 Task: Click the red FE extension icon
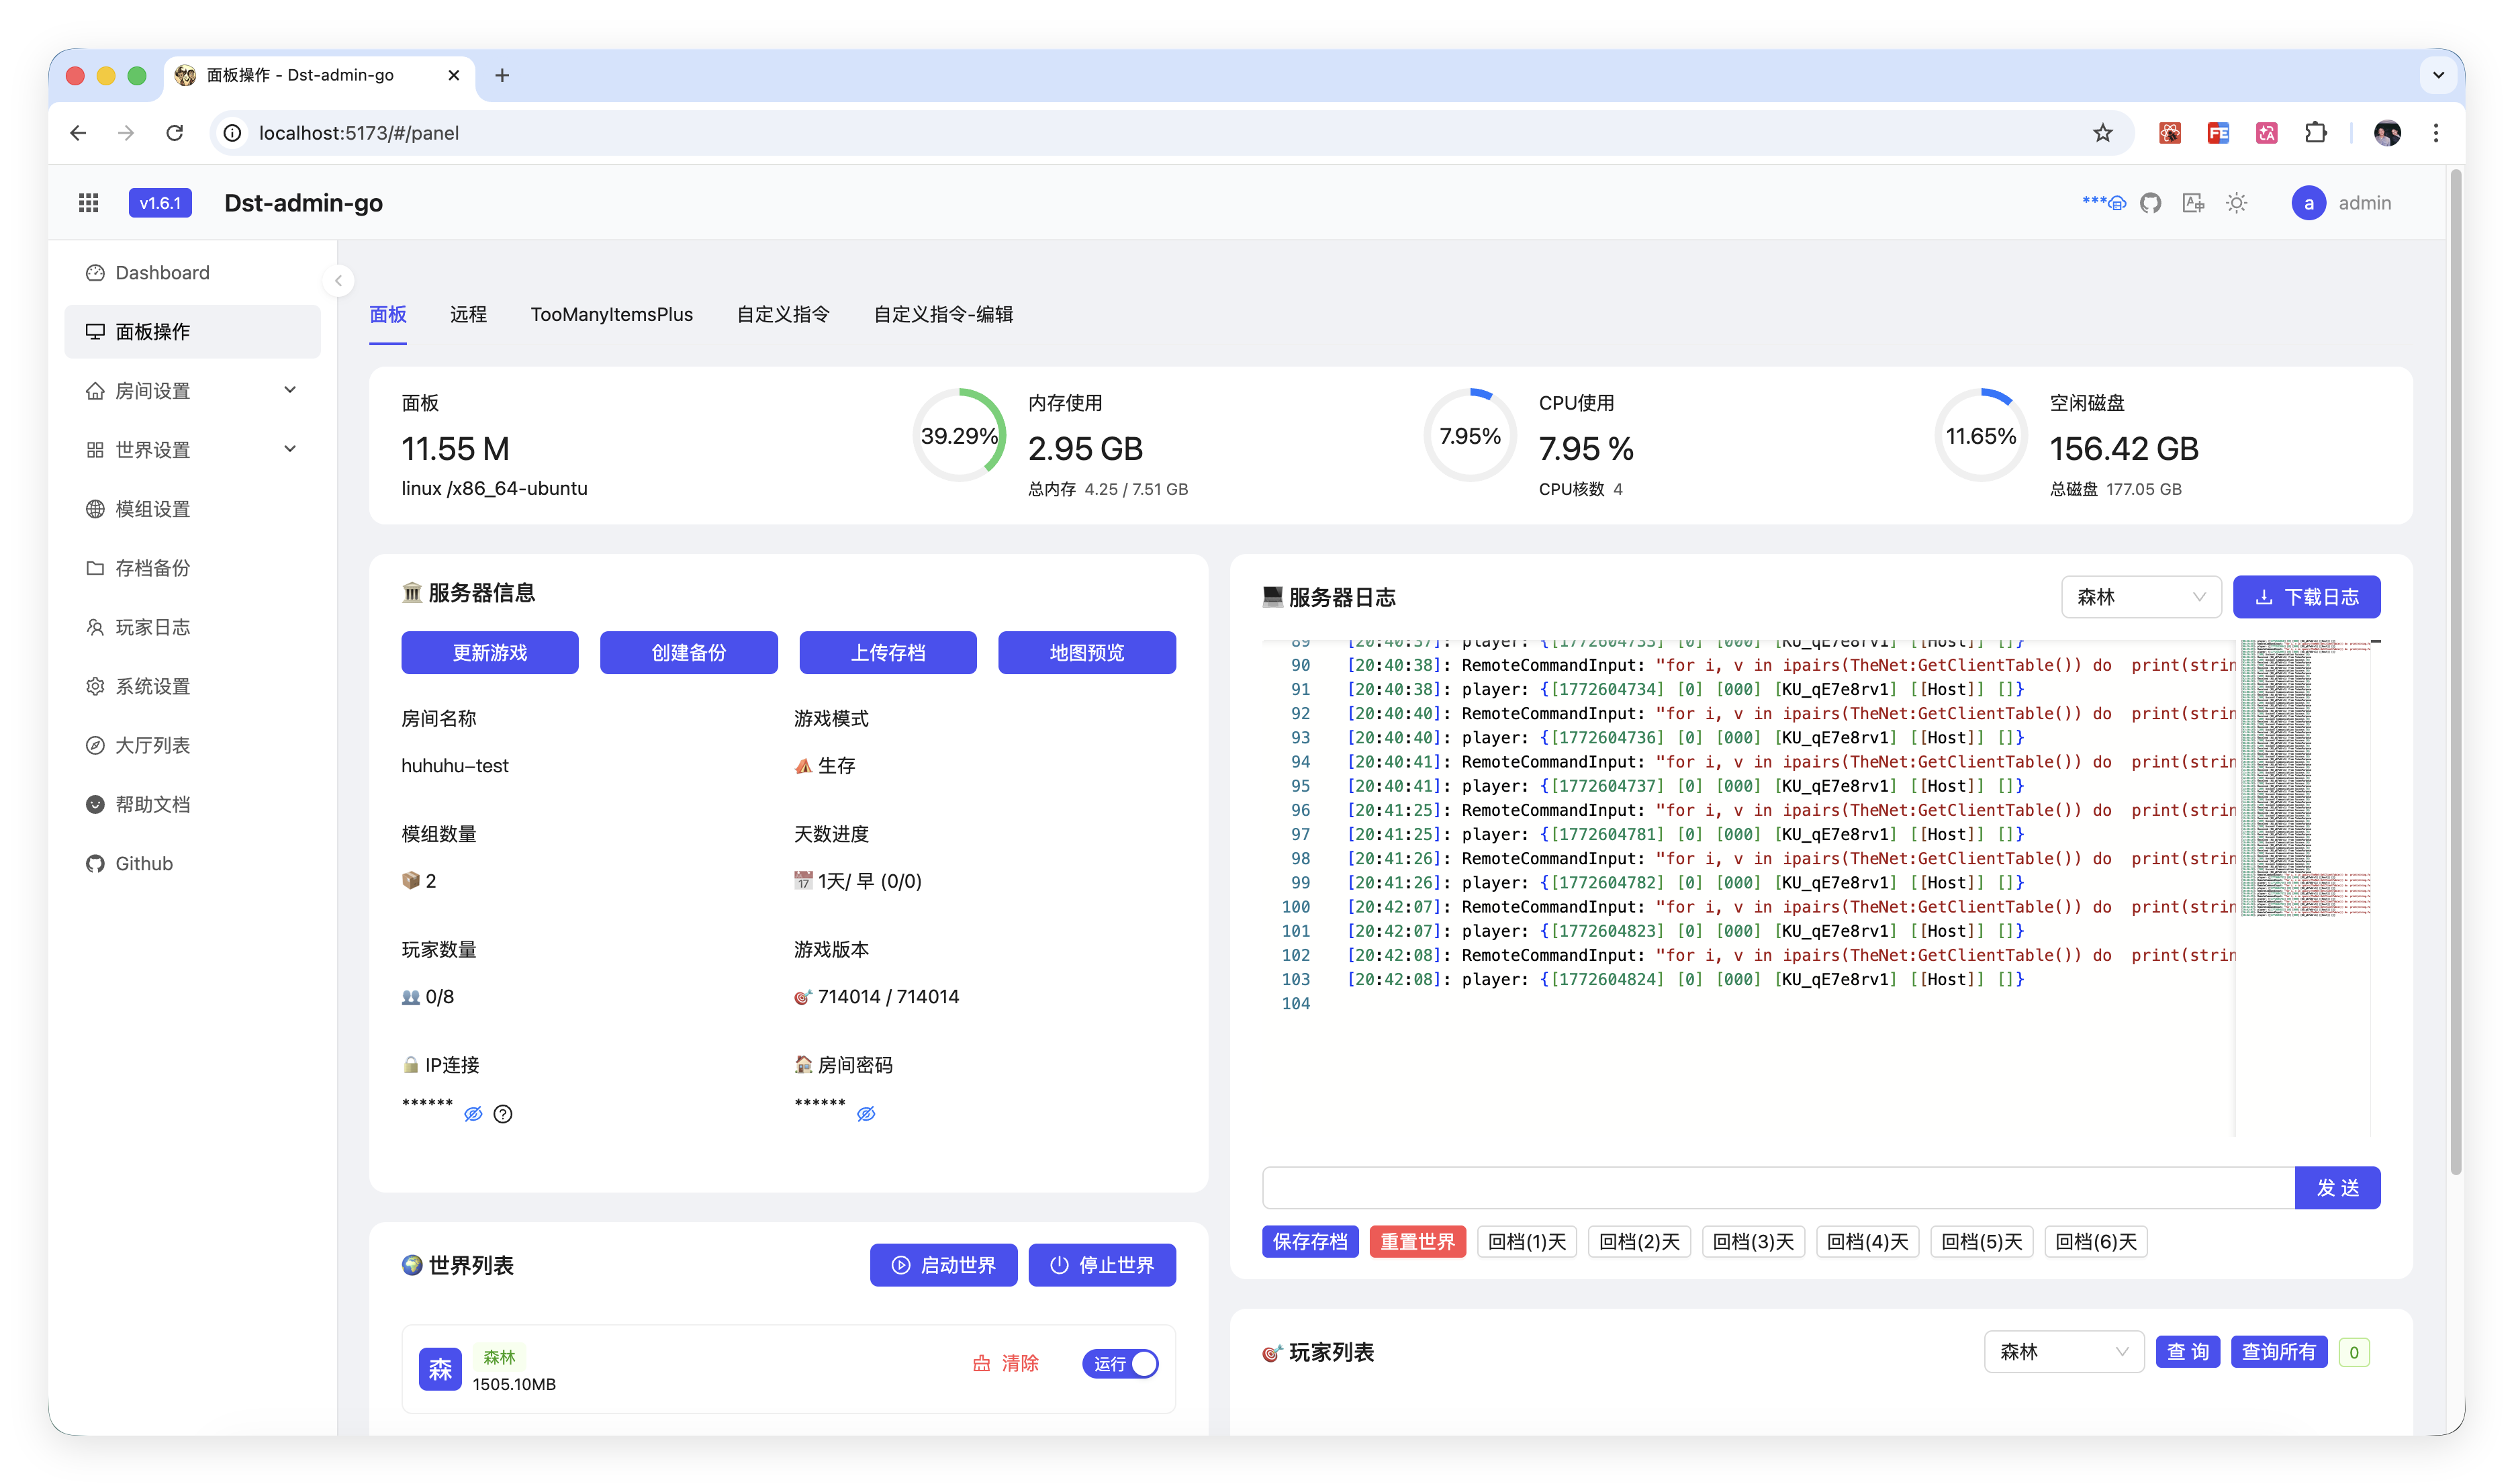[2218, 133]
